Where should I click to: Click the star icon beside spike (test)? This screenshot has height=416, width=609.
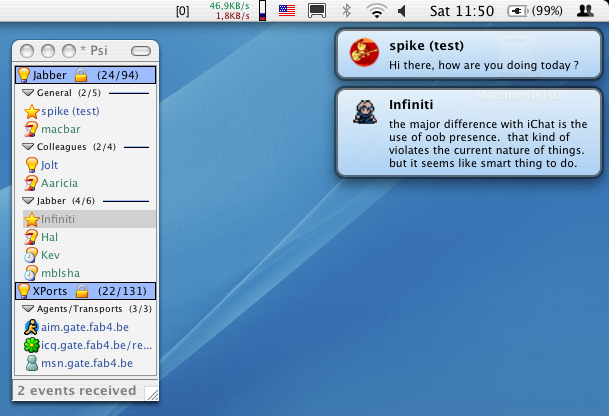[x=31, y=111]
